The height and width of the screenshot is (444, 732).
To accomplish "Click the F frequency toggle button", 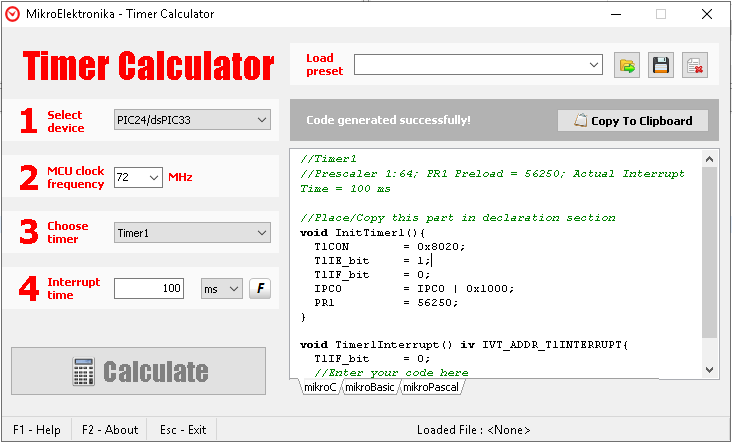I will (260, 289).
